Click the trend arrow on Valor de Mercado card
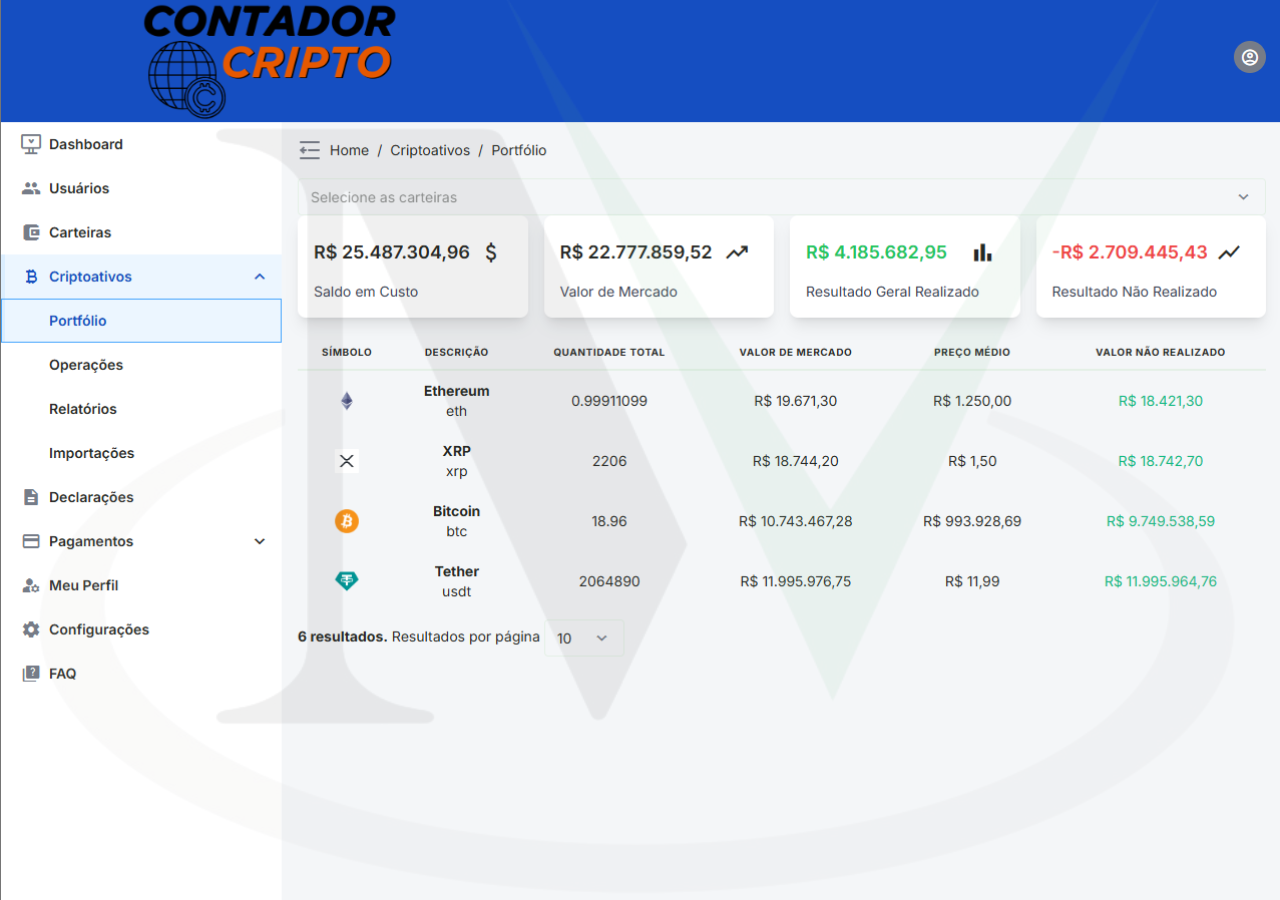Image resolution: width=1280 pixels, height=900 pixels. pos(737,252)
